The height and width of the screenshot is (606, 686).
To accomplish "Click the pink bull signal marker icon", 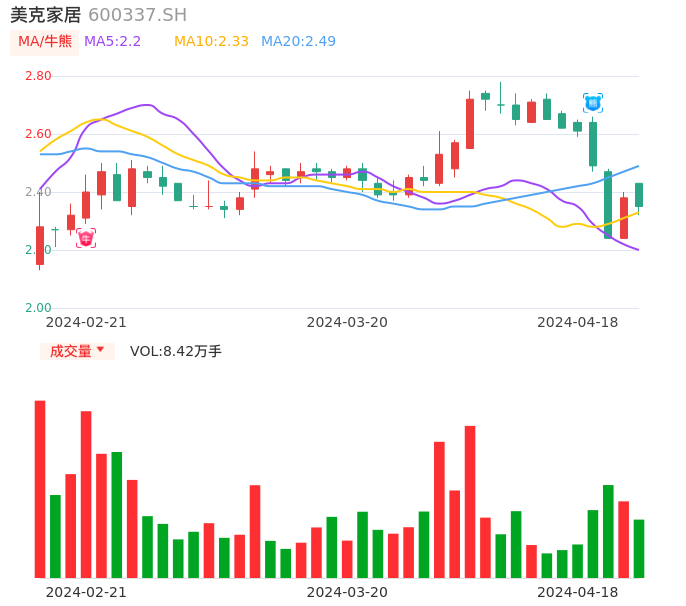I will (86, 238).
